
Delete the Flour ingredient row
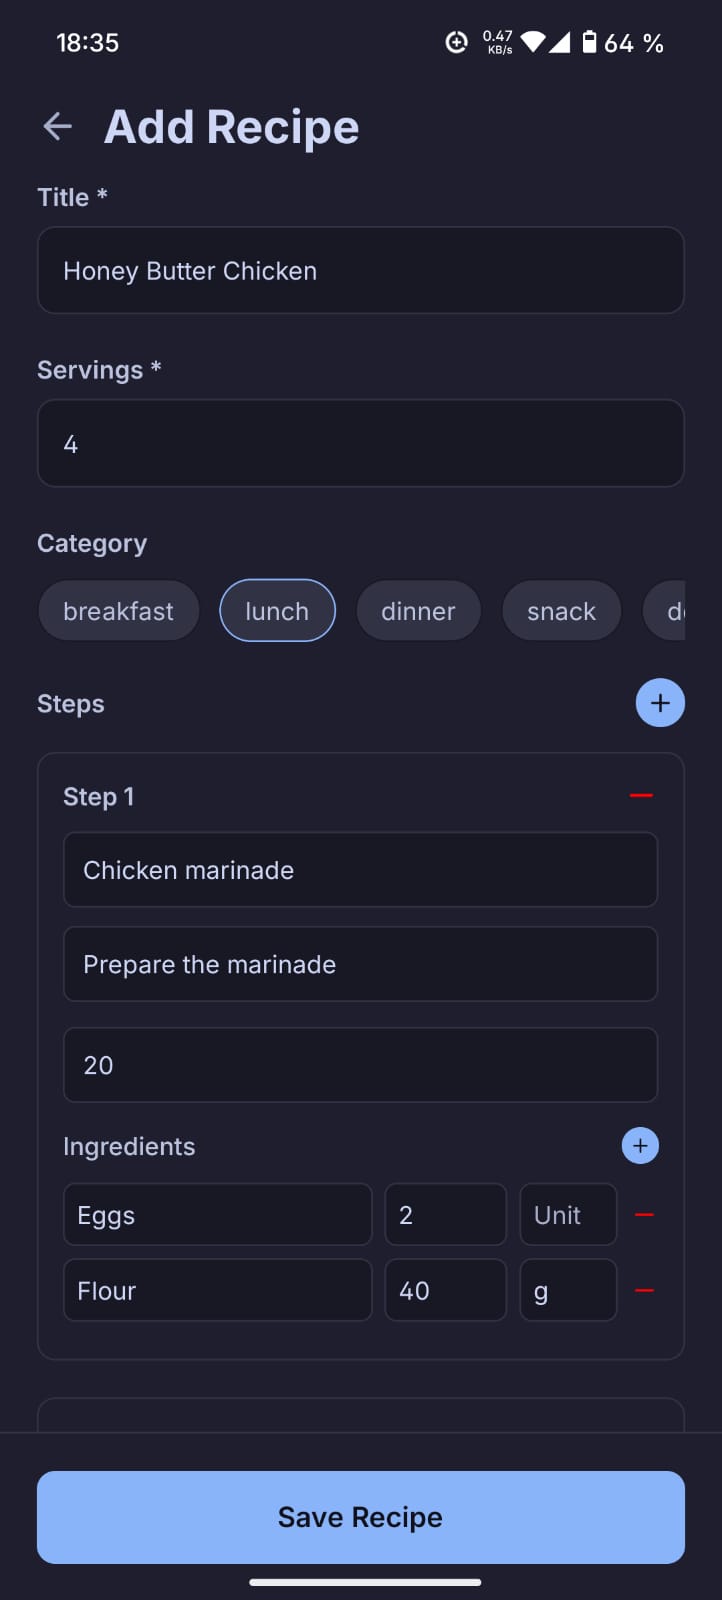pos(645,1291)
